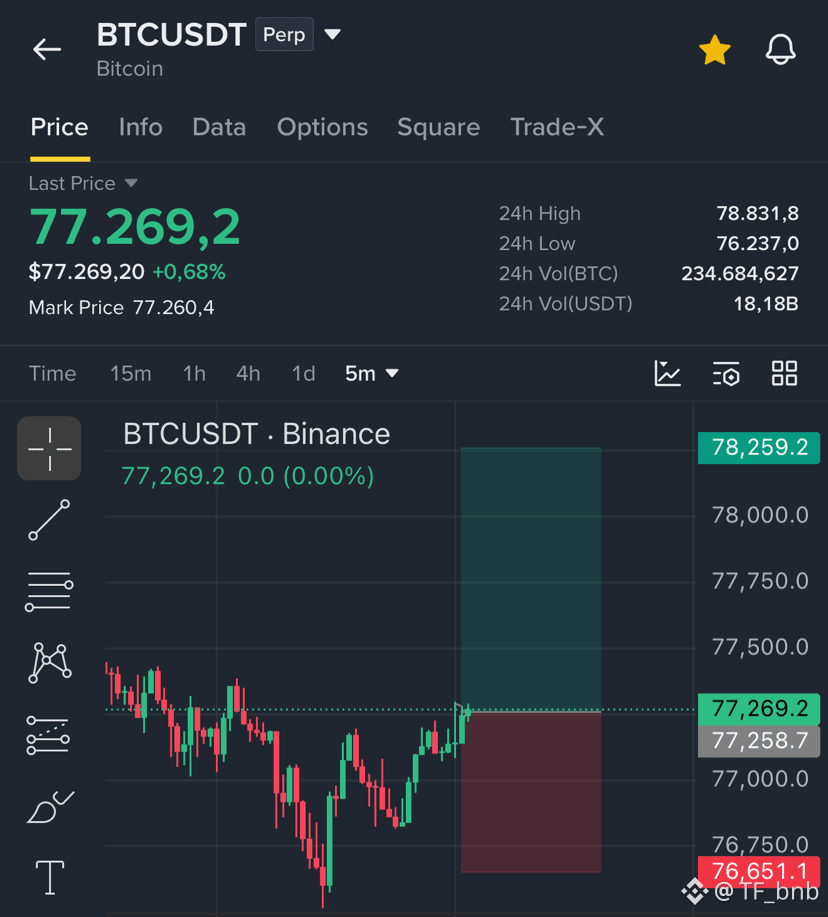The width and height of the screenshot is (828, 917).
Task: Click the 24h Low value 76.237,0
Action: pyautogui.click(x=758, y=243)
